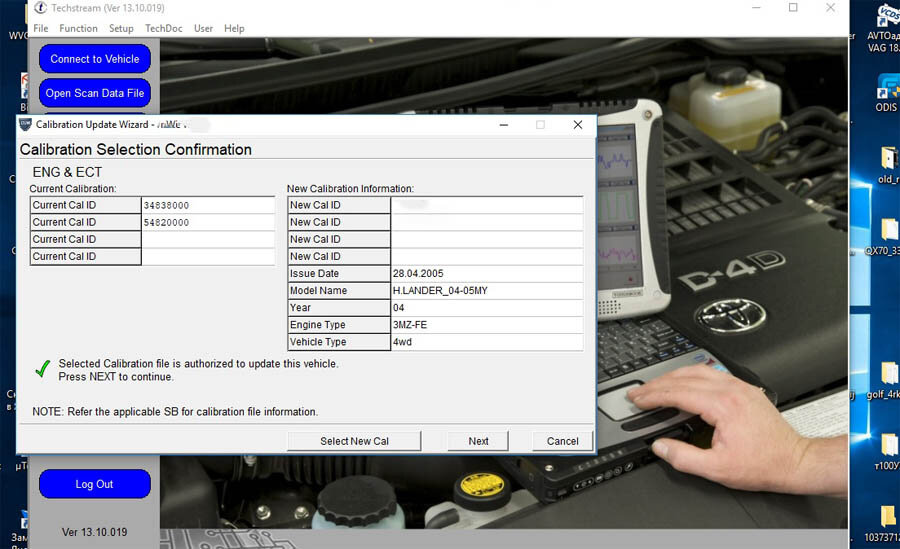Image resolution: width=900 pixels, height=549 pixels.
Task: Open the Setup menu
Action: click(x=121, y=28)
